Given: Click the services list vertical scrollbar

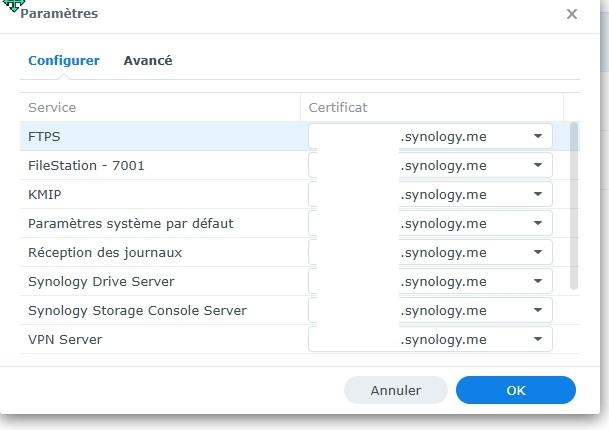Looking at the screenshot, I should pos(574,206).
